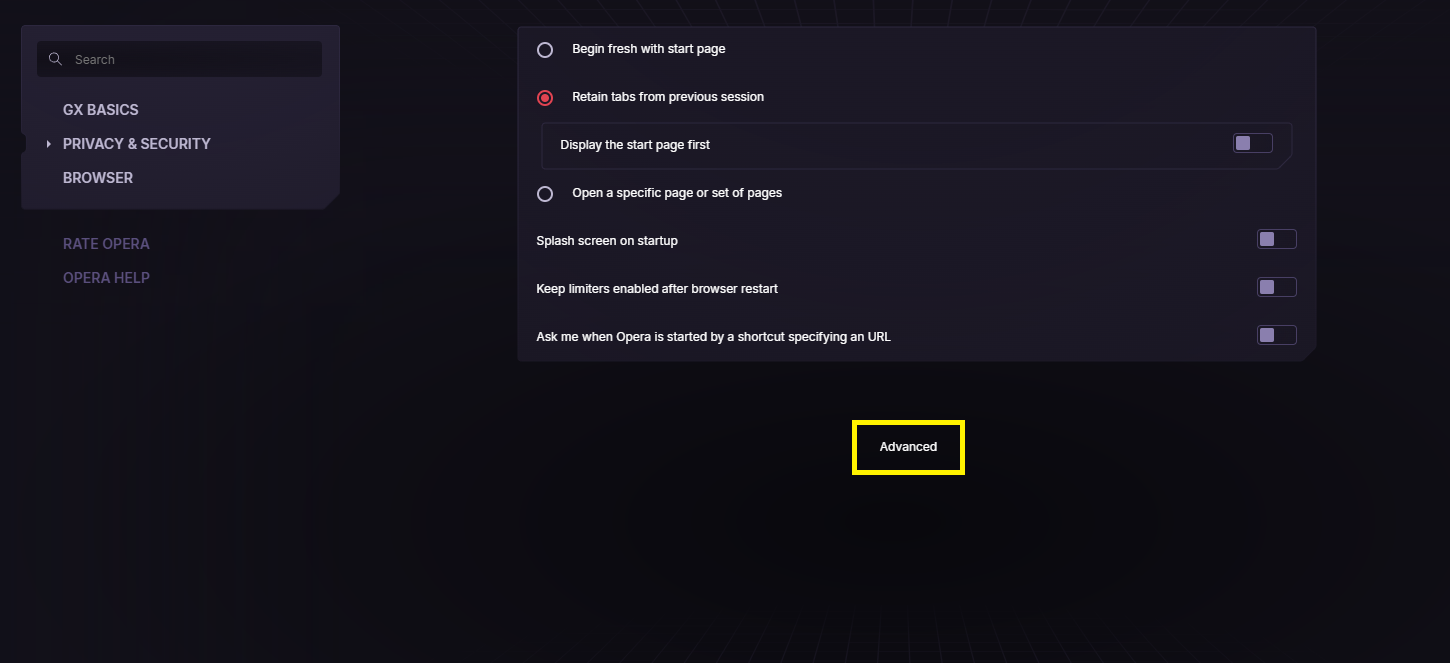Image resolution: width=1450 pixels, height=663 pixels.
Task: Click the magnifier icon in the search box
Action: tap(55, 59)
